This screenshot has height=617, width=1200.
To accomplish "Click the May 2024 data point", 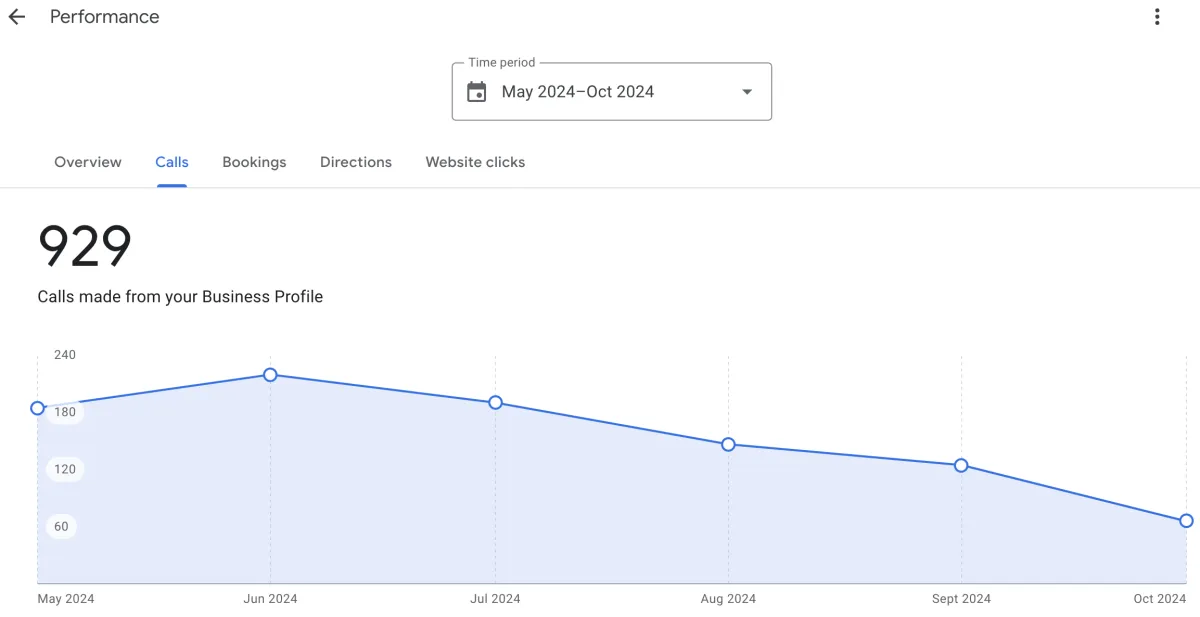I will click(38, 408).
